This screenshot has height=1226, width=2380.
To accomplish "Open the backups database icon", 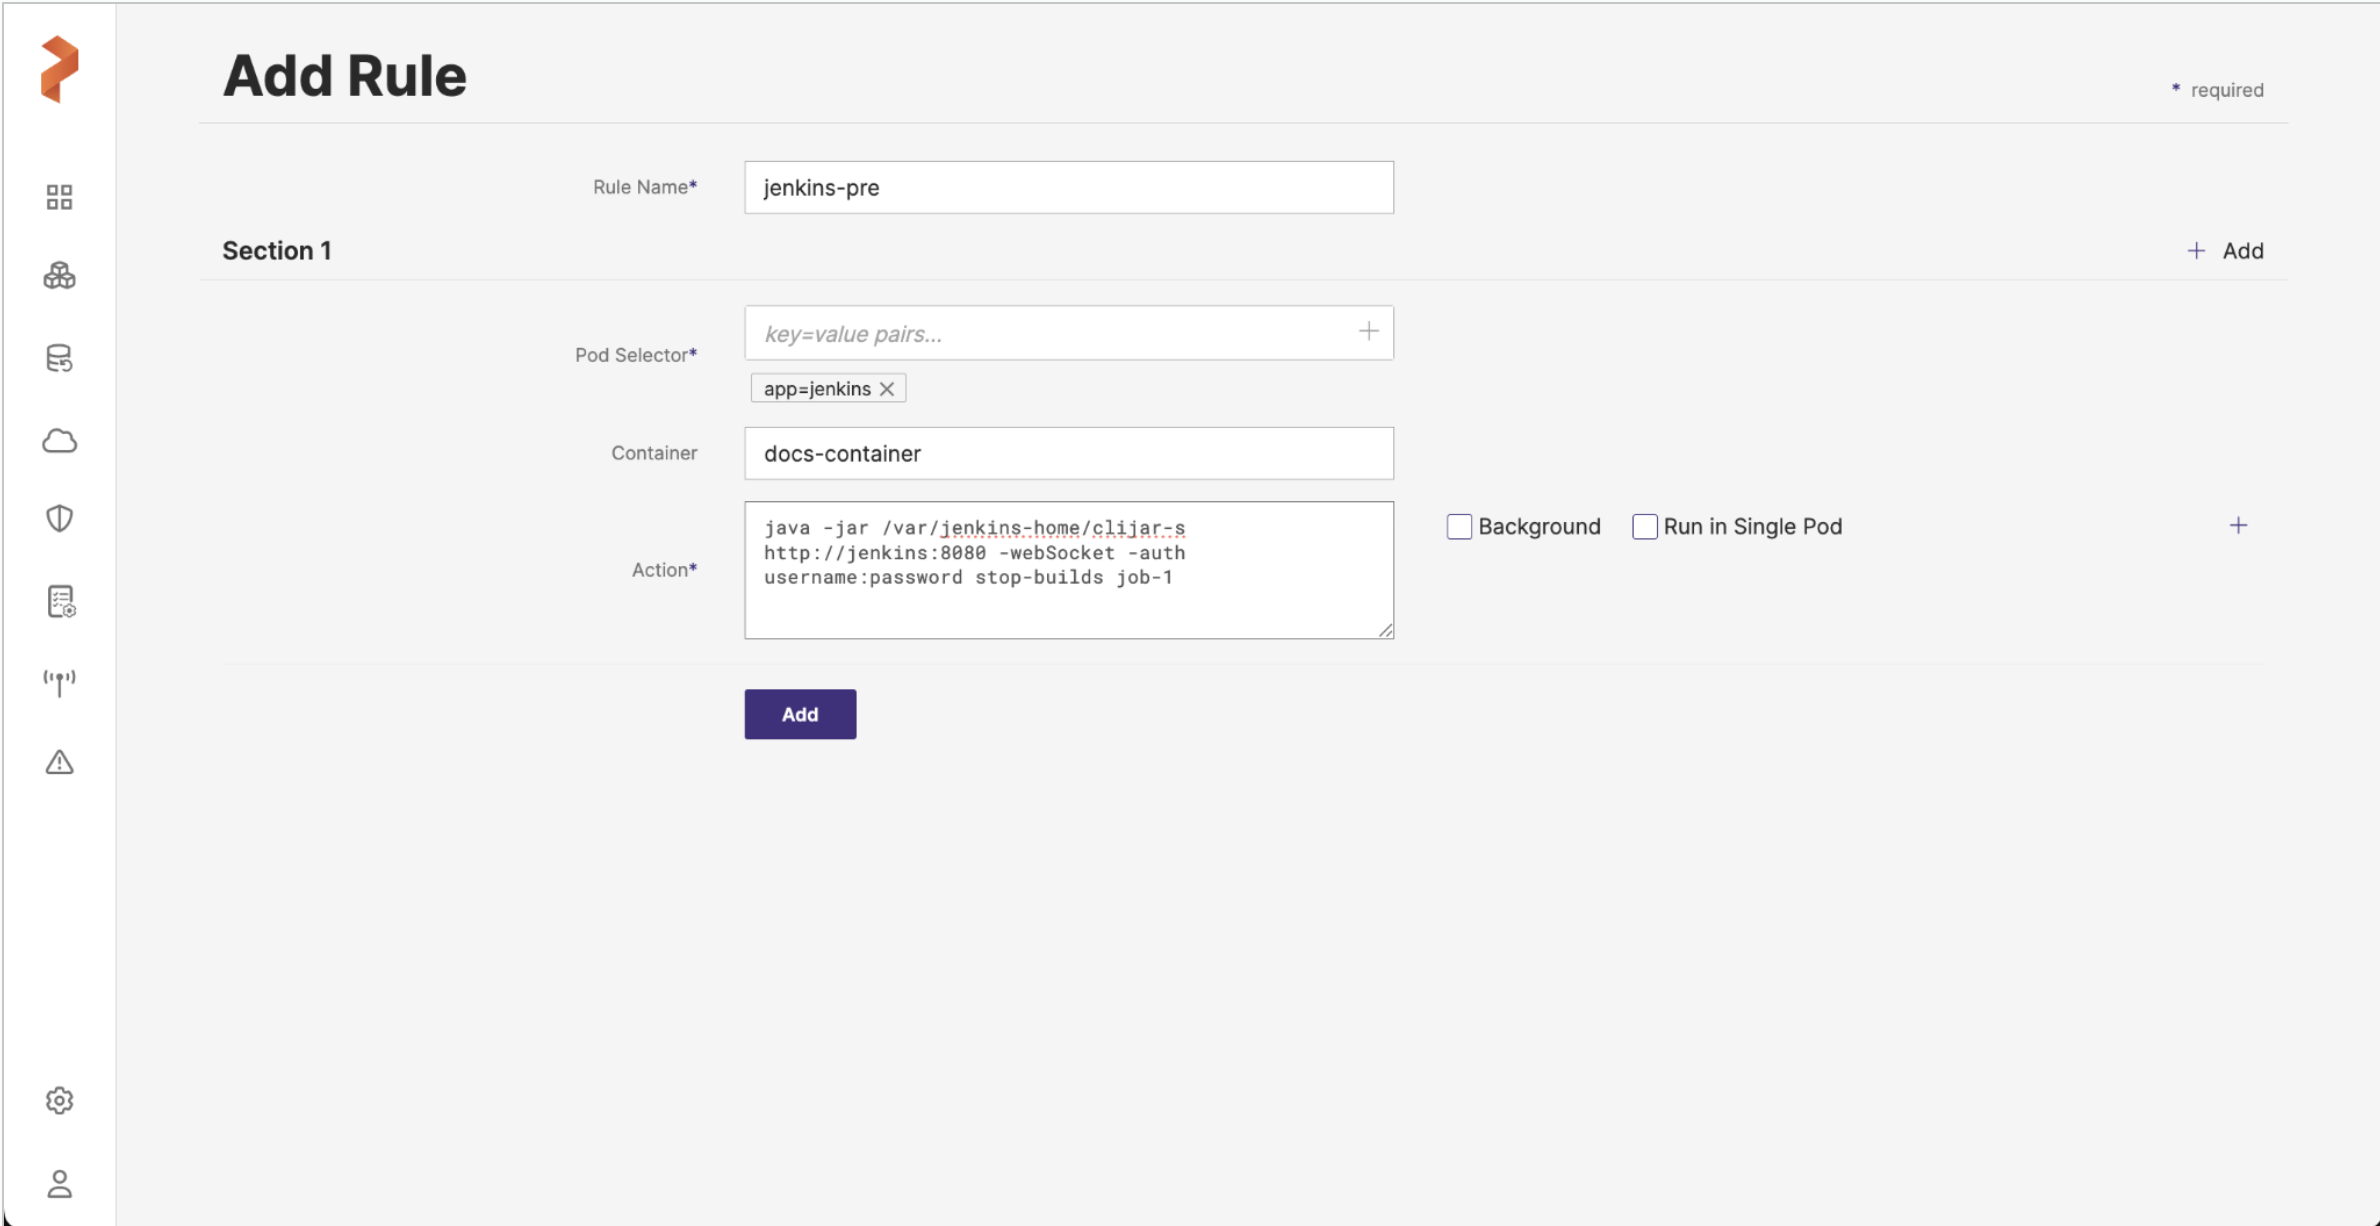I will (x=59, y=358).
